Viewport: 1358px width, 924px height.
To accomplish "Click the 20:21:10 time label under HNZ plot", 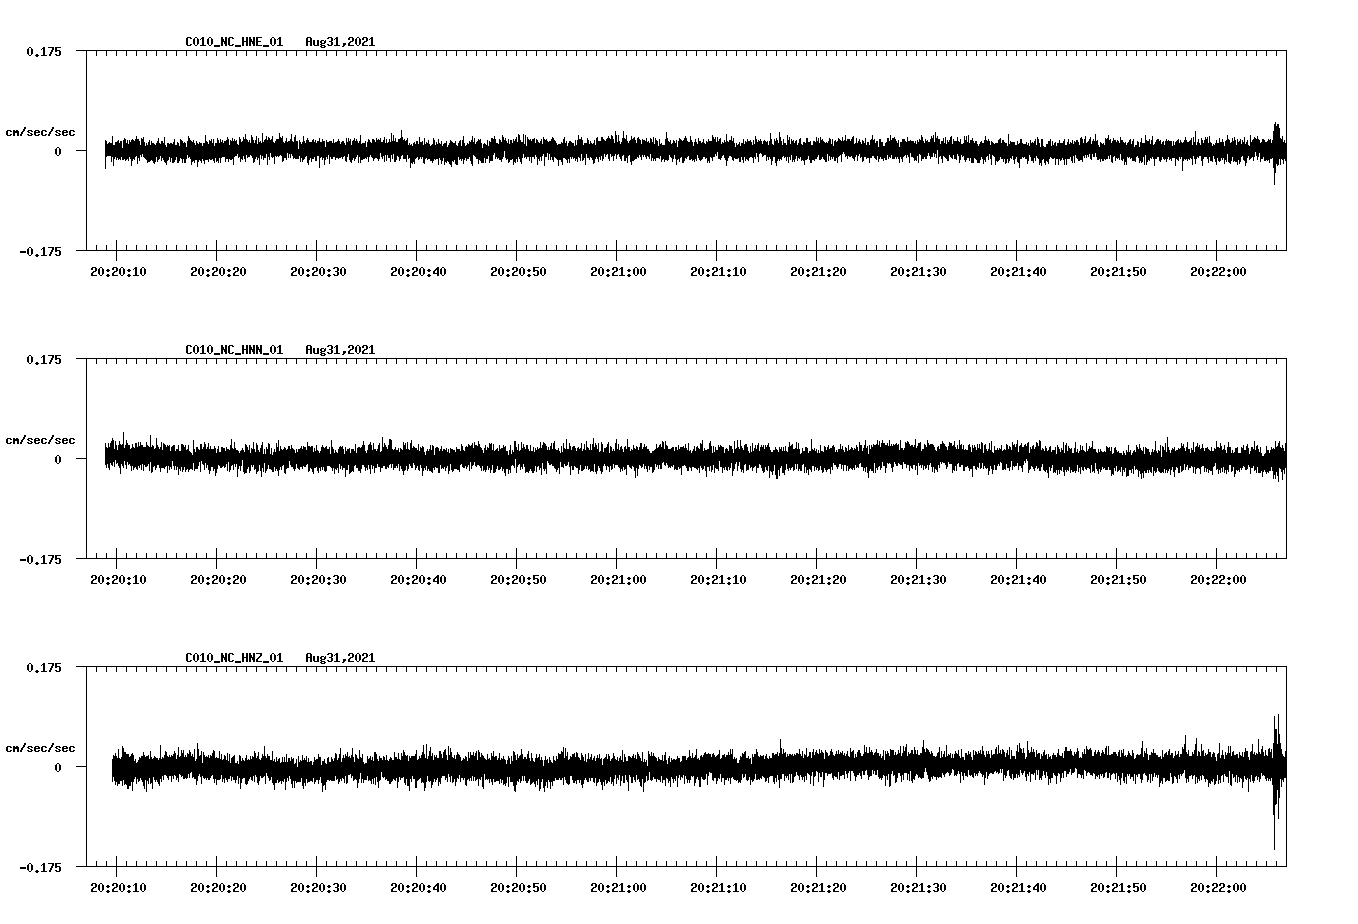I will [717, 888].
